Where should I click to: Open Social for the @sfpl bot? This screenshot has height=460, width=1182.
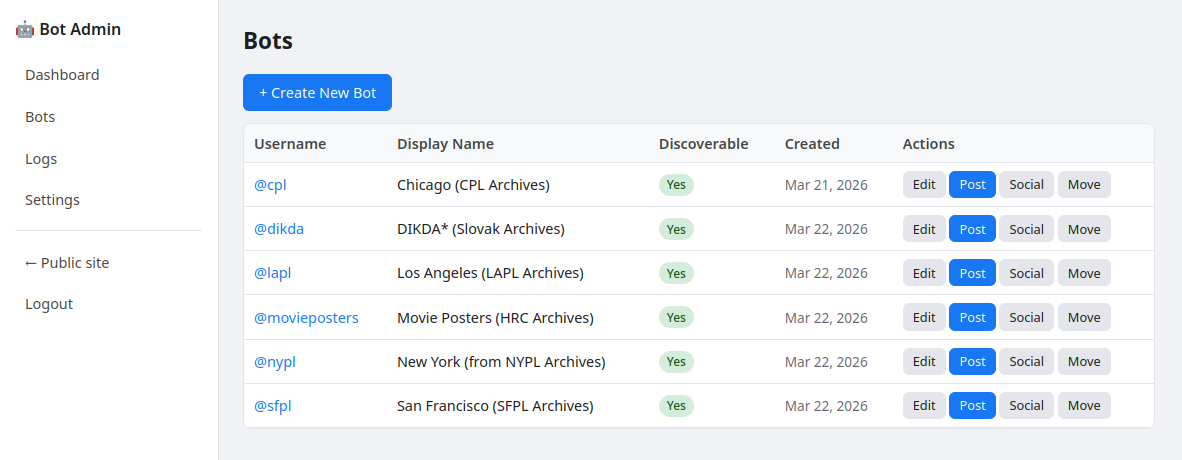(1026, 406)
